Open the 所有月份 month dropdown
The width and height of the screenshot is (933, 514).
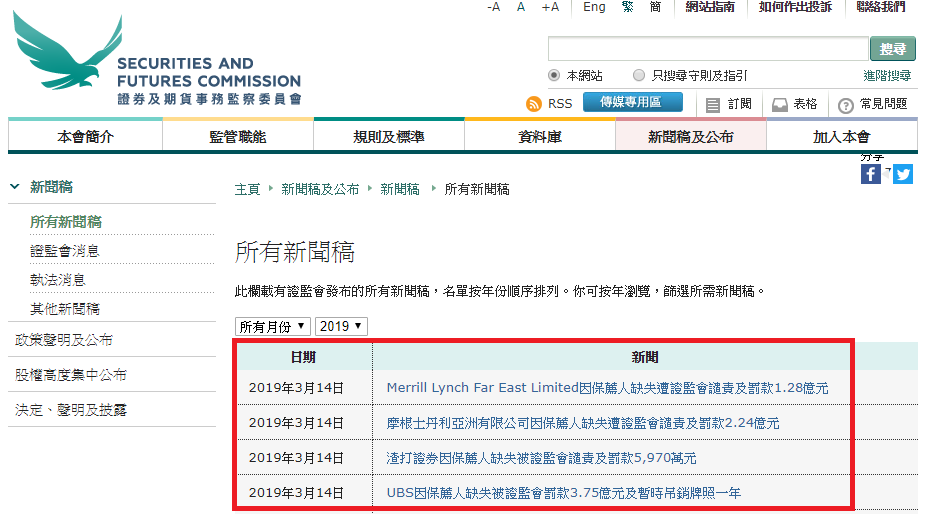[x=273, y=326]
